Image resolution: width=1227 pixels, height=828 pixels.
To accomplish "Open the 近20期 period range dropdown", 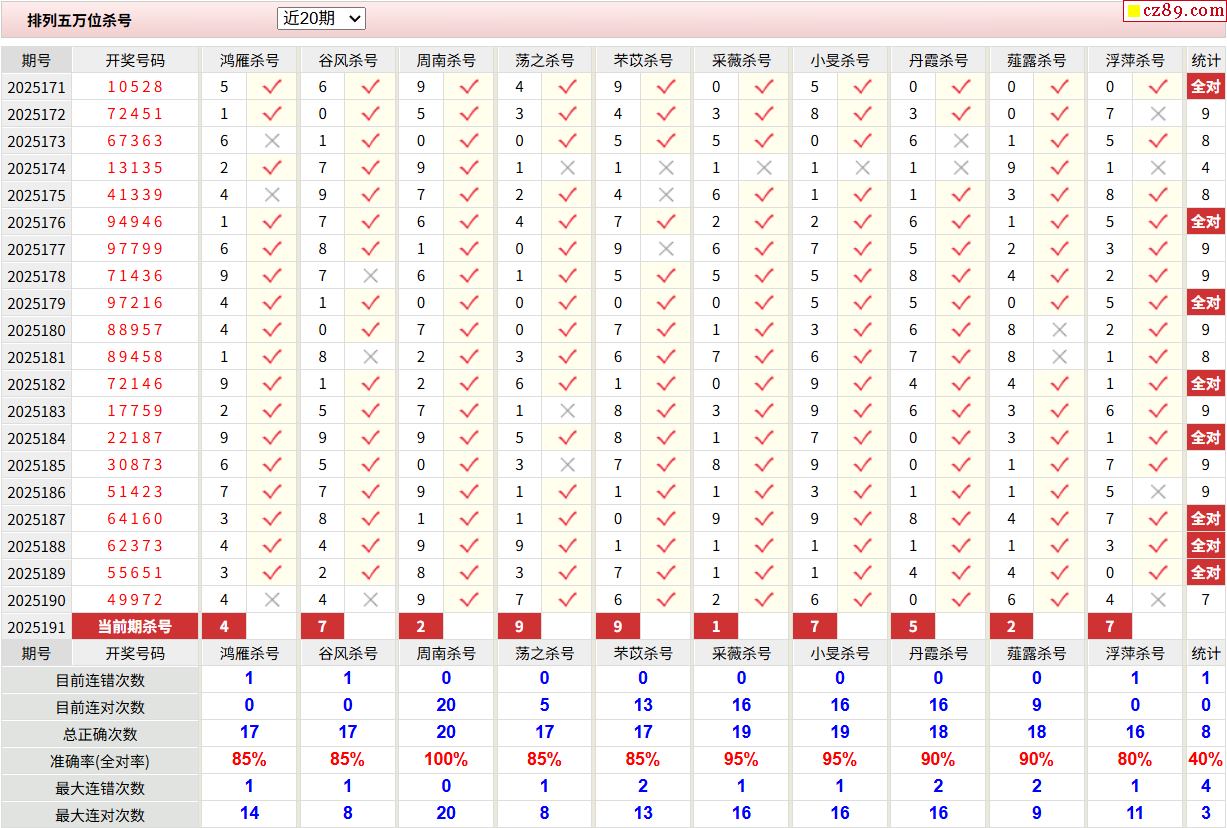I will pos(321,18).
